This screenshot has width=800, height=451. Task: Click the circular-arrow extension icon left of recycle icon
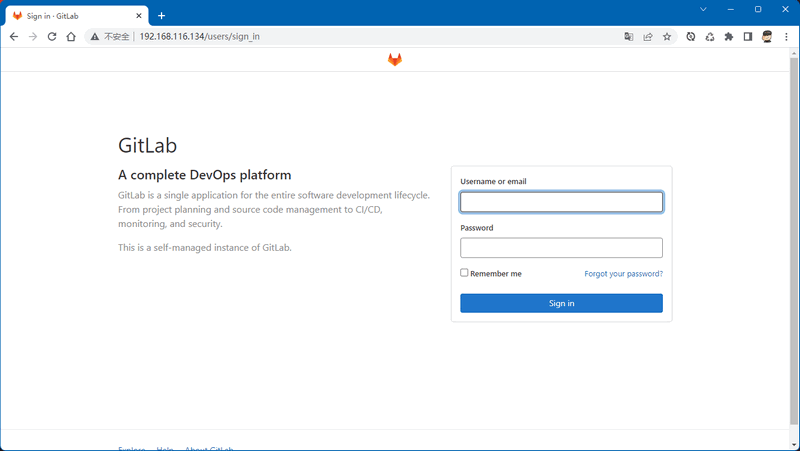[x=691, y=37]
